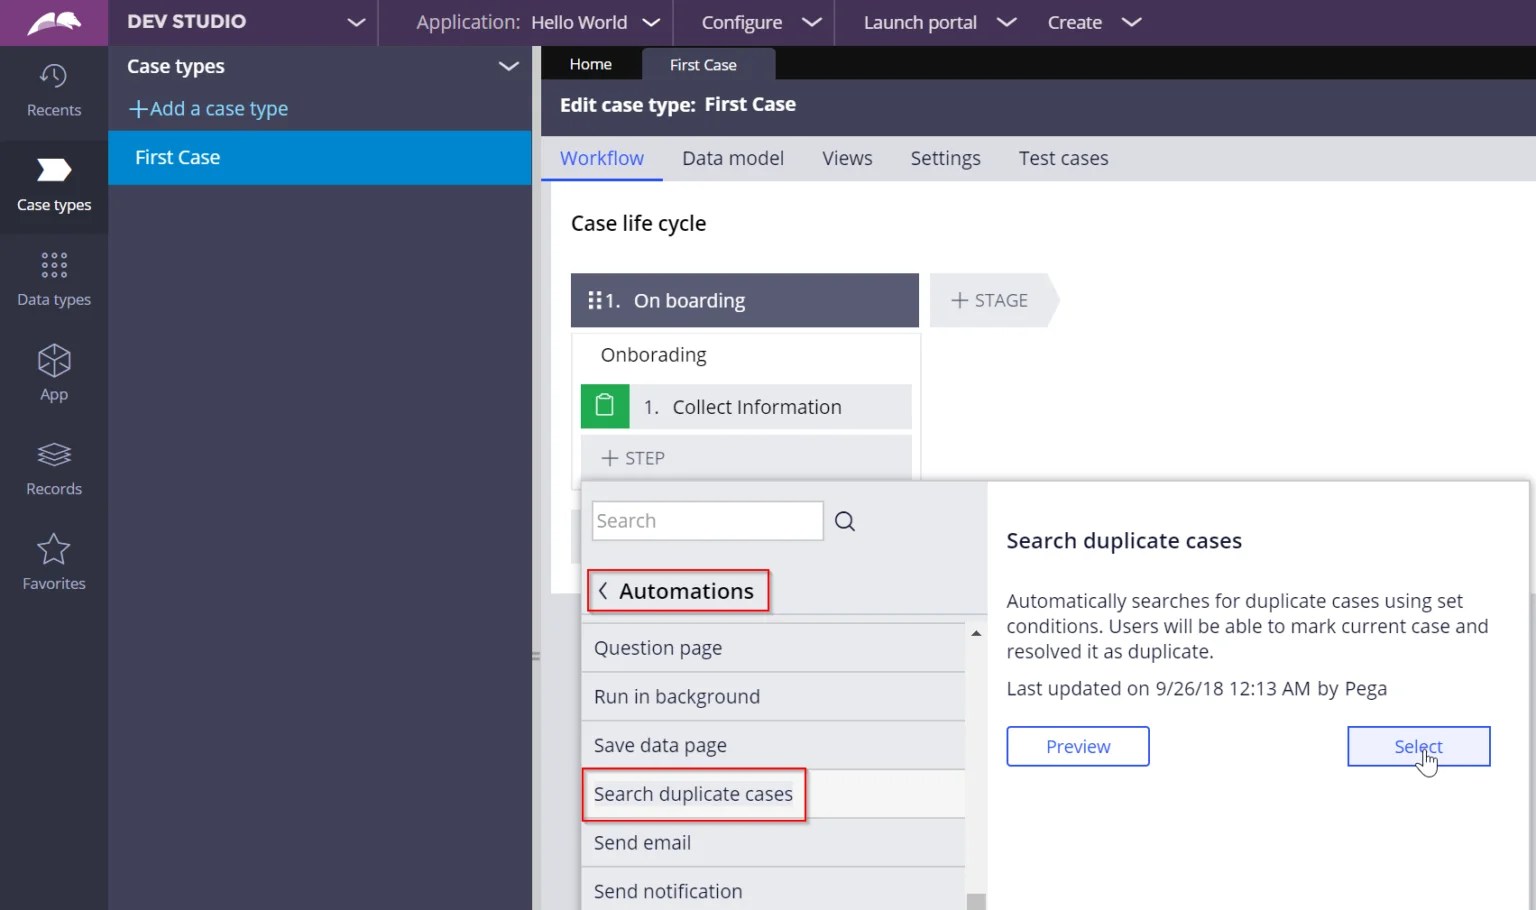Choose Send notification automation
Viewport: 1536px width, 910px height.
click(x=773, y=891)
